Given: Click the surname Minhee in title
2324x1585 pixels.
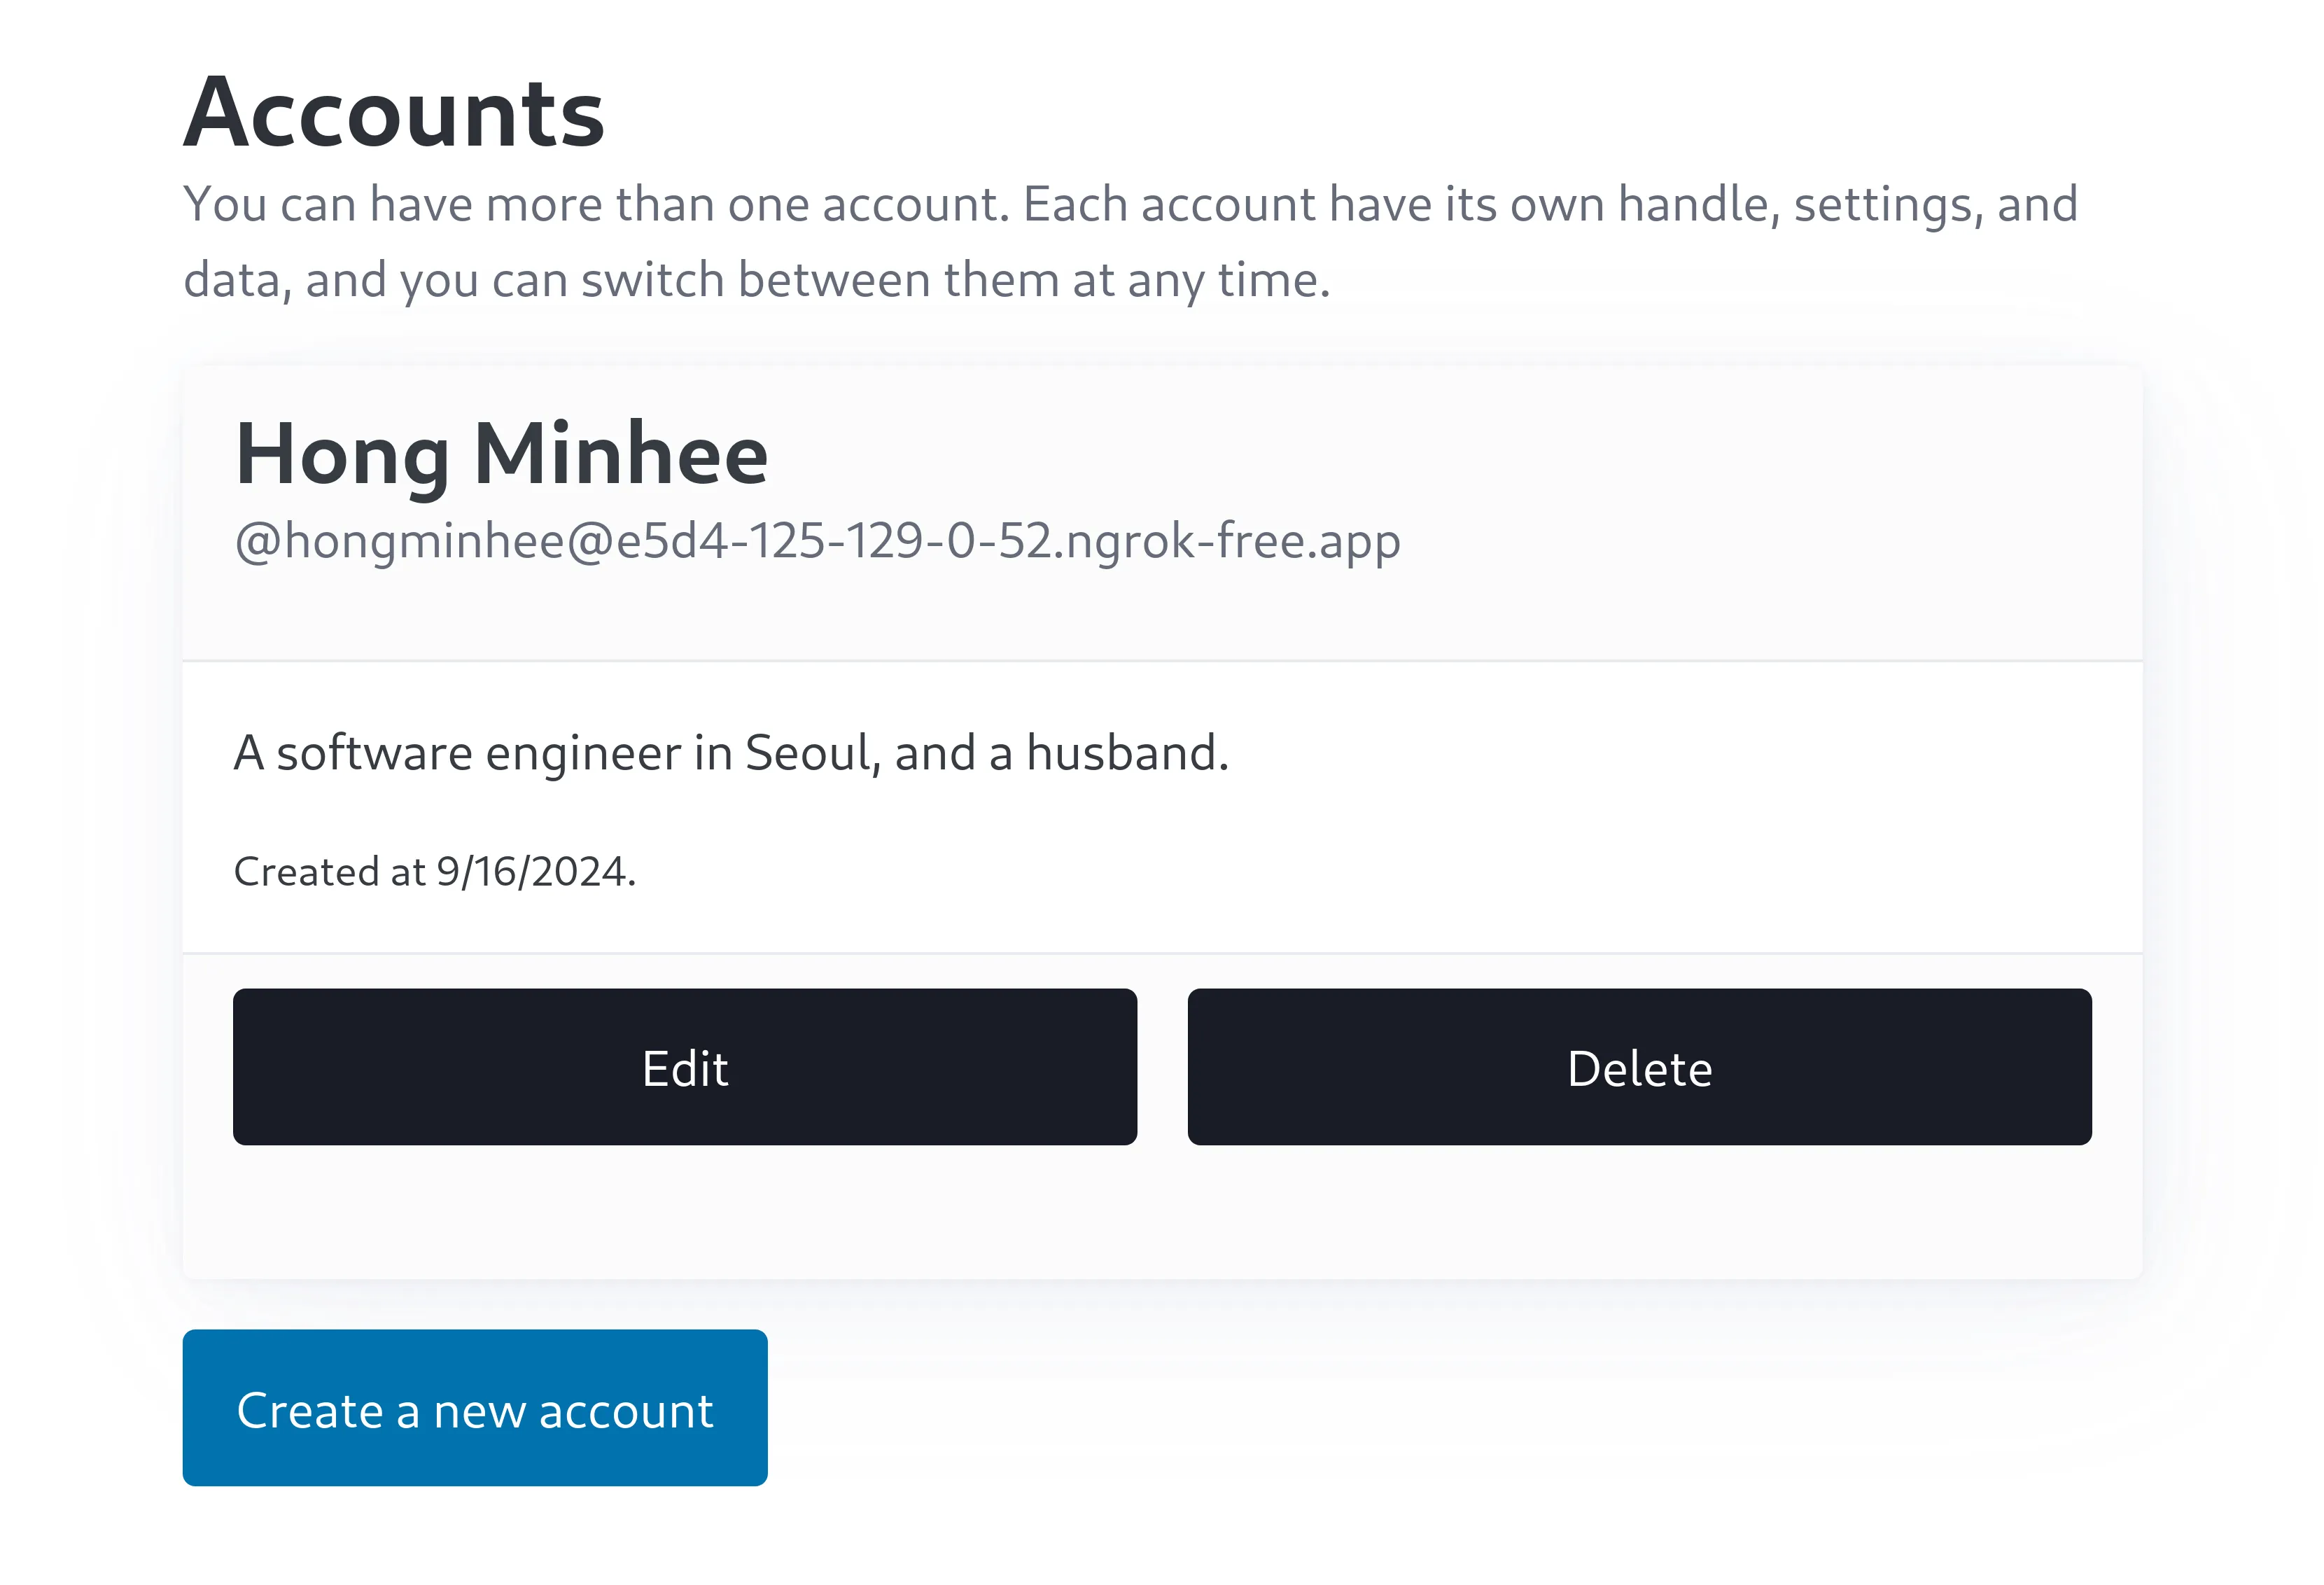Looking at the screenshot, I should tap(621, 455).
